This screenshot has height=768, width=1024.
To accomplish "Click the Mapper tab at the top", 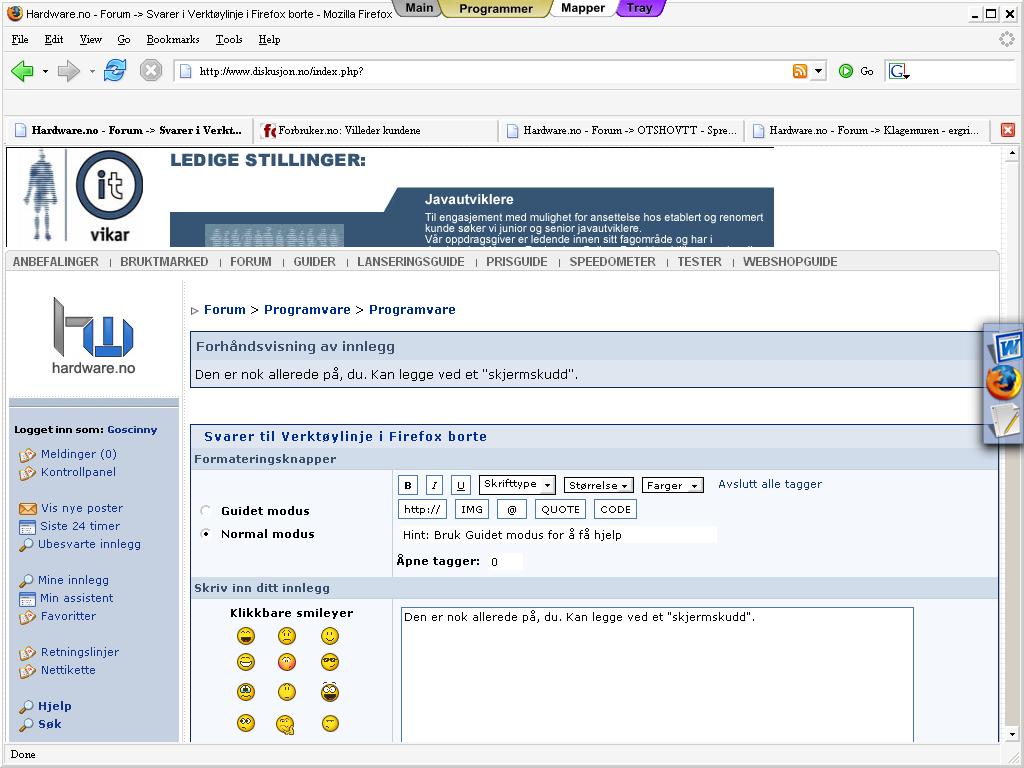I will (x=583, y=8).
